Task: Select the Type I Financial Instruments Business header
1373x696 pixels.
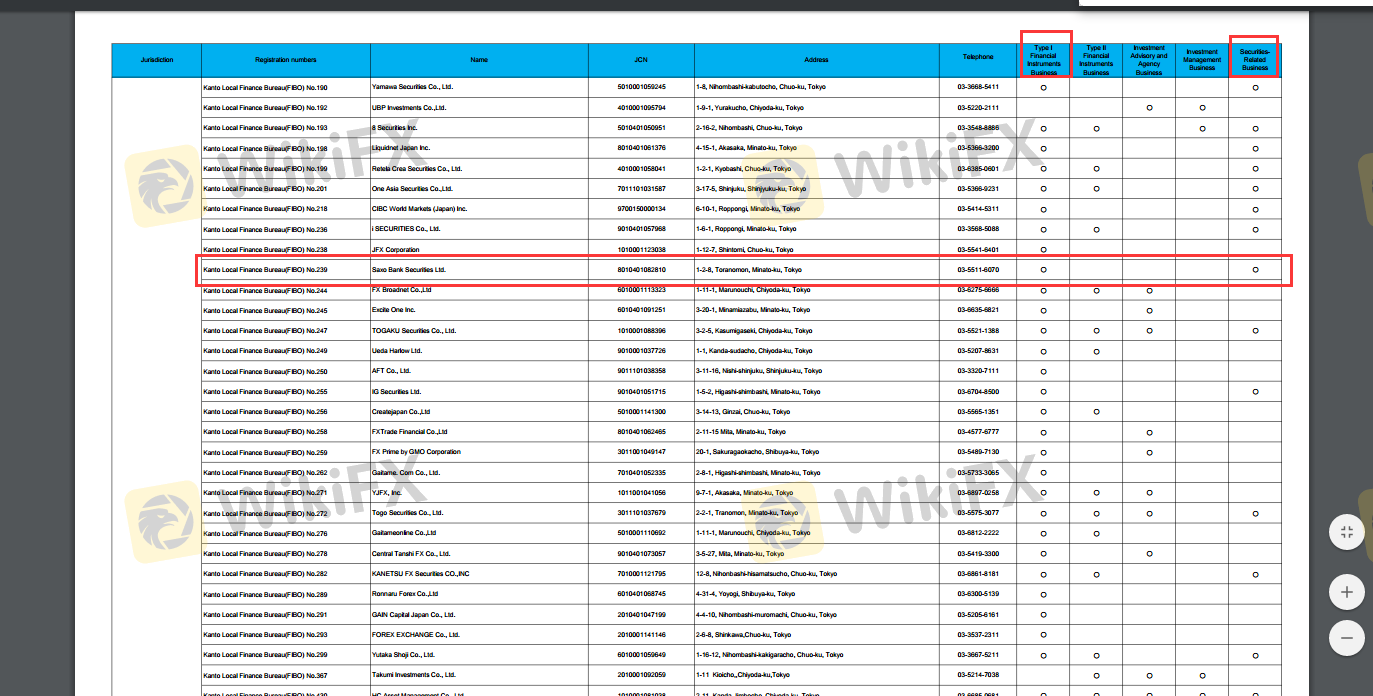Action: 1043,60
